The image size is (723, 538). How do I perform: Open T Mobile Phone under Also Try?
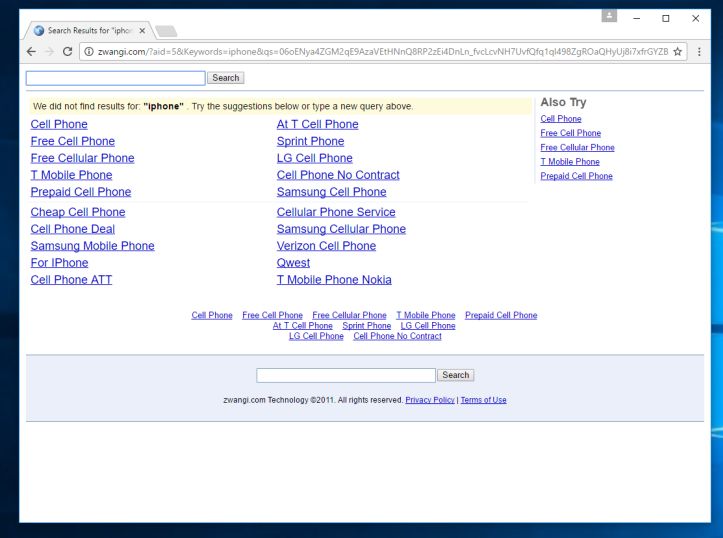pos(570,162)
